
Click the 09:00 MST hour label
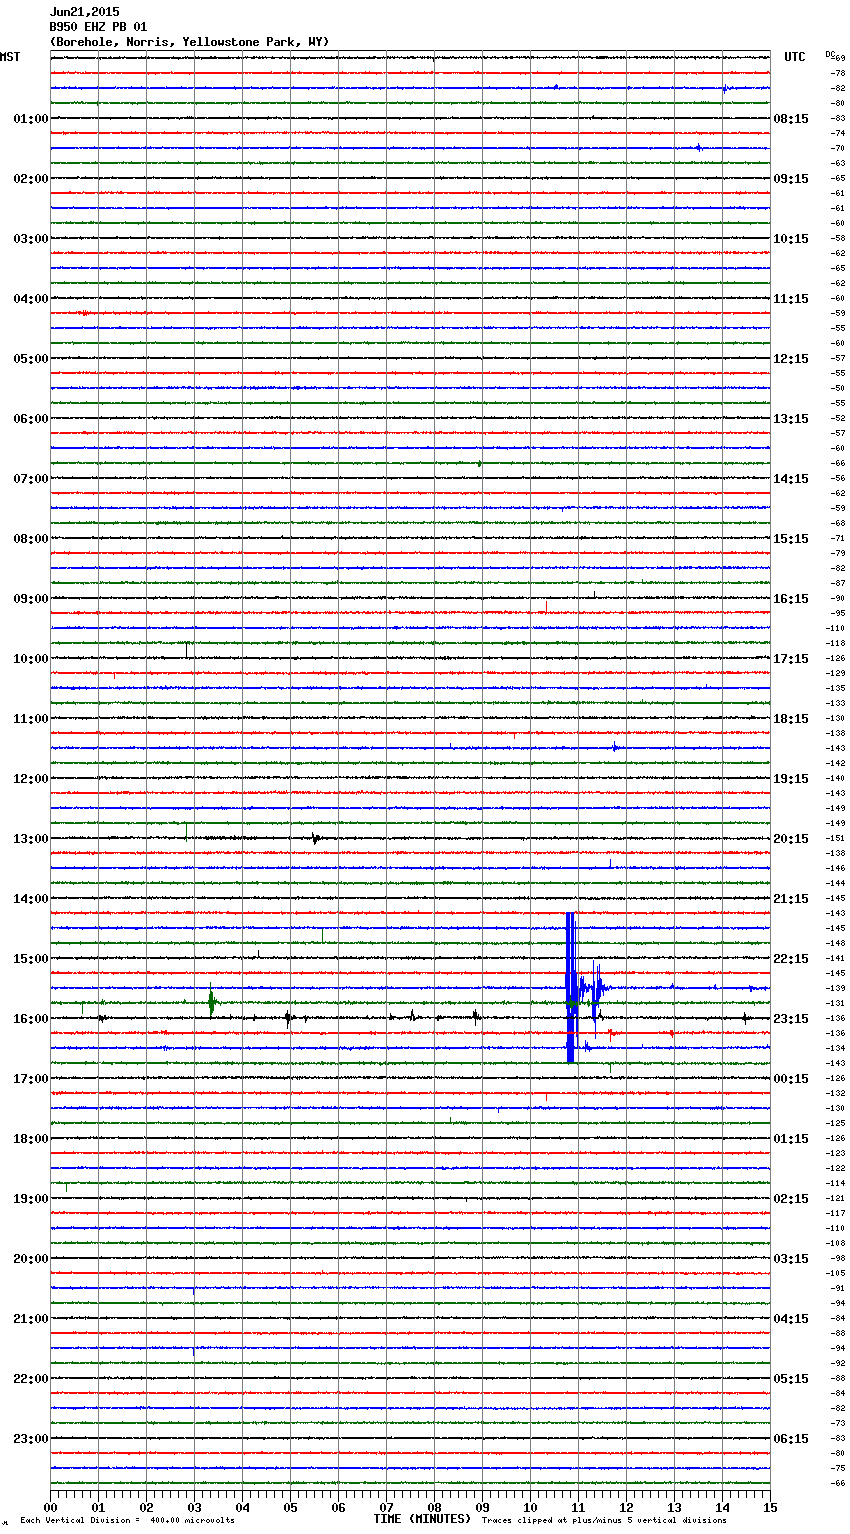coord(31,599)
